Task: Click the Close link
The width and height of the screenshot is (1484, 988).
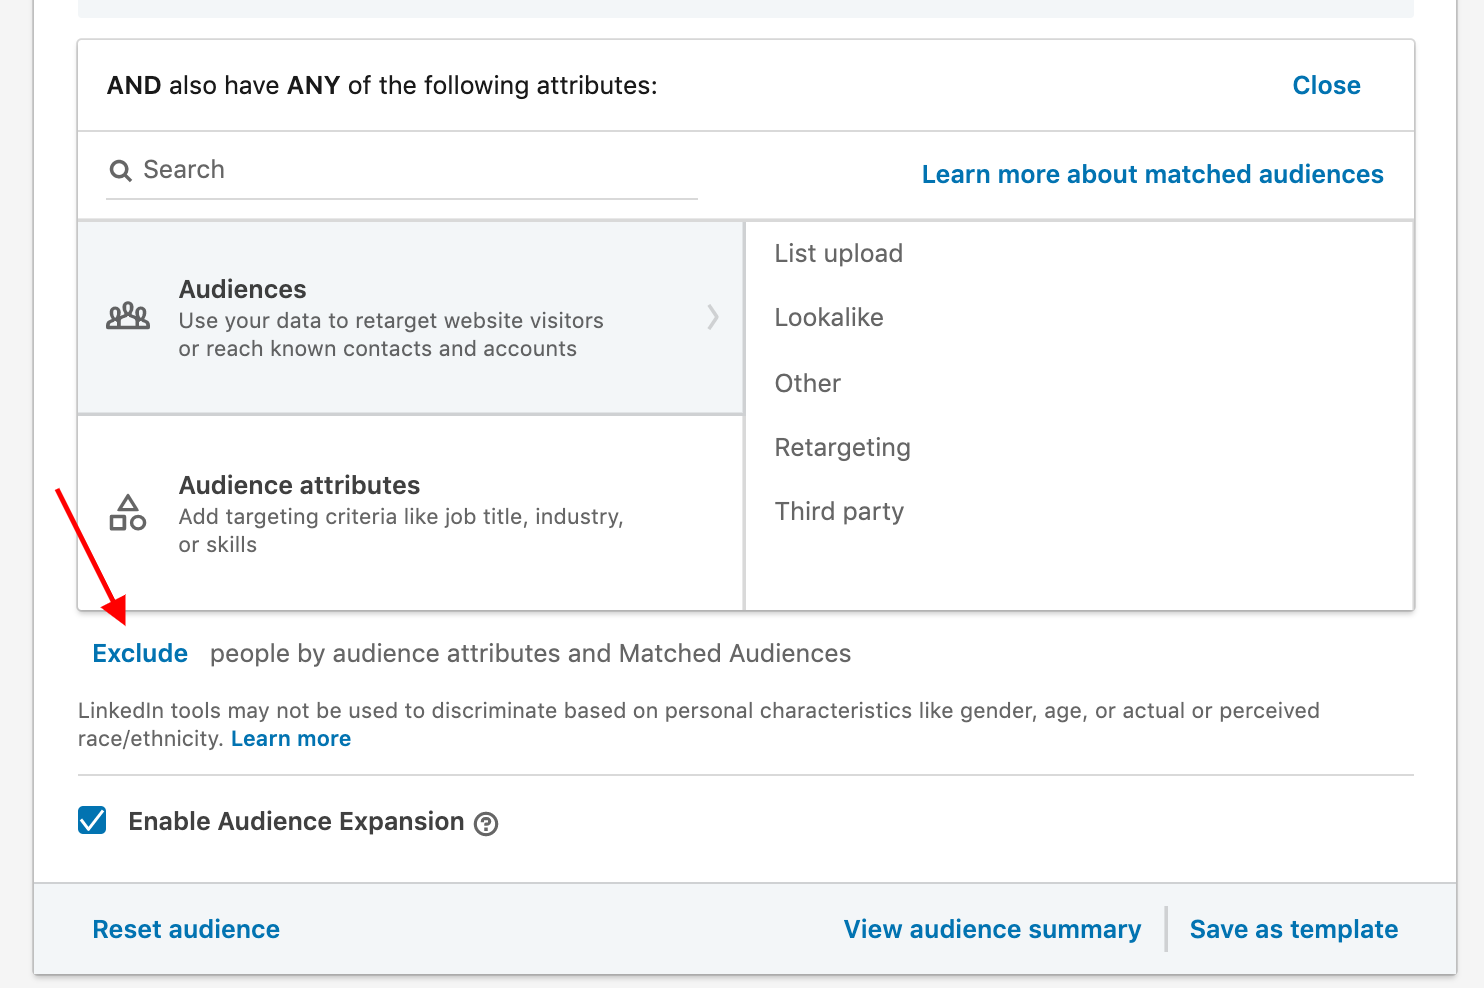Action: [1326, 86]
